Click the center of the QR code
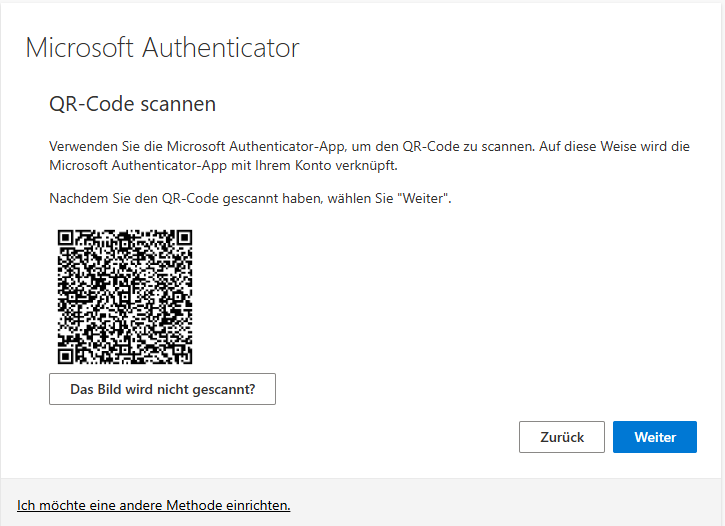The width and height of the screenshot is (725, 526). coord(125,297)
